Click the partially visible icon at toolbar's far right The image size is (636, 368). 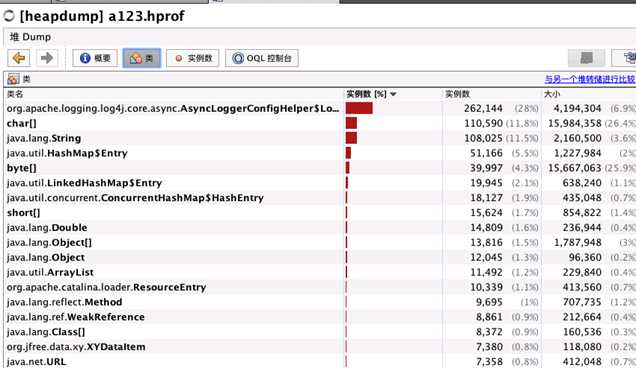625,58
